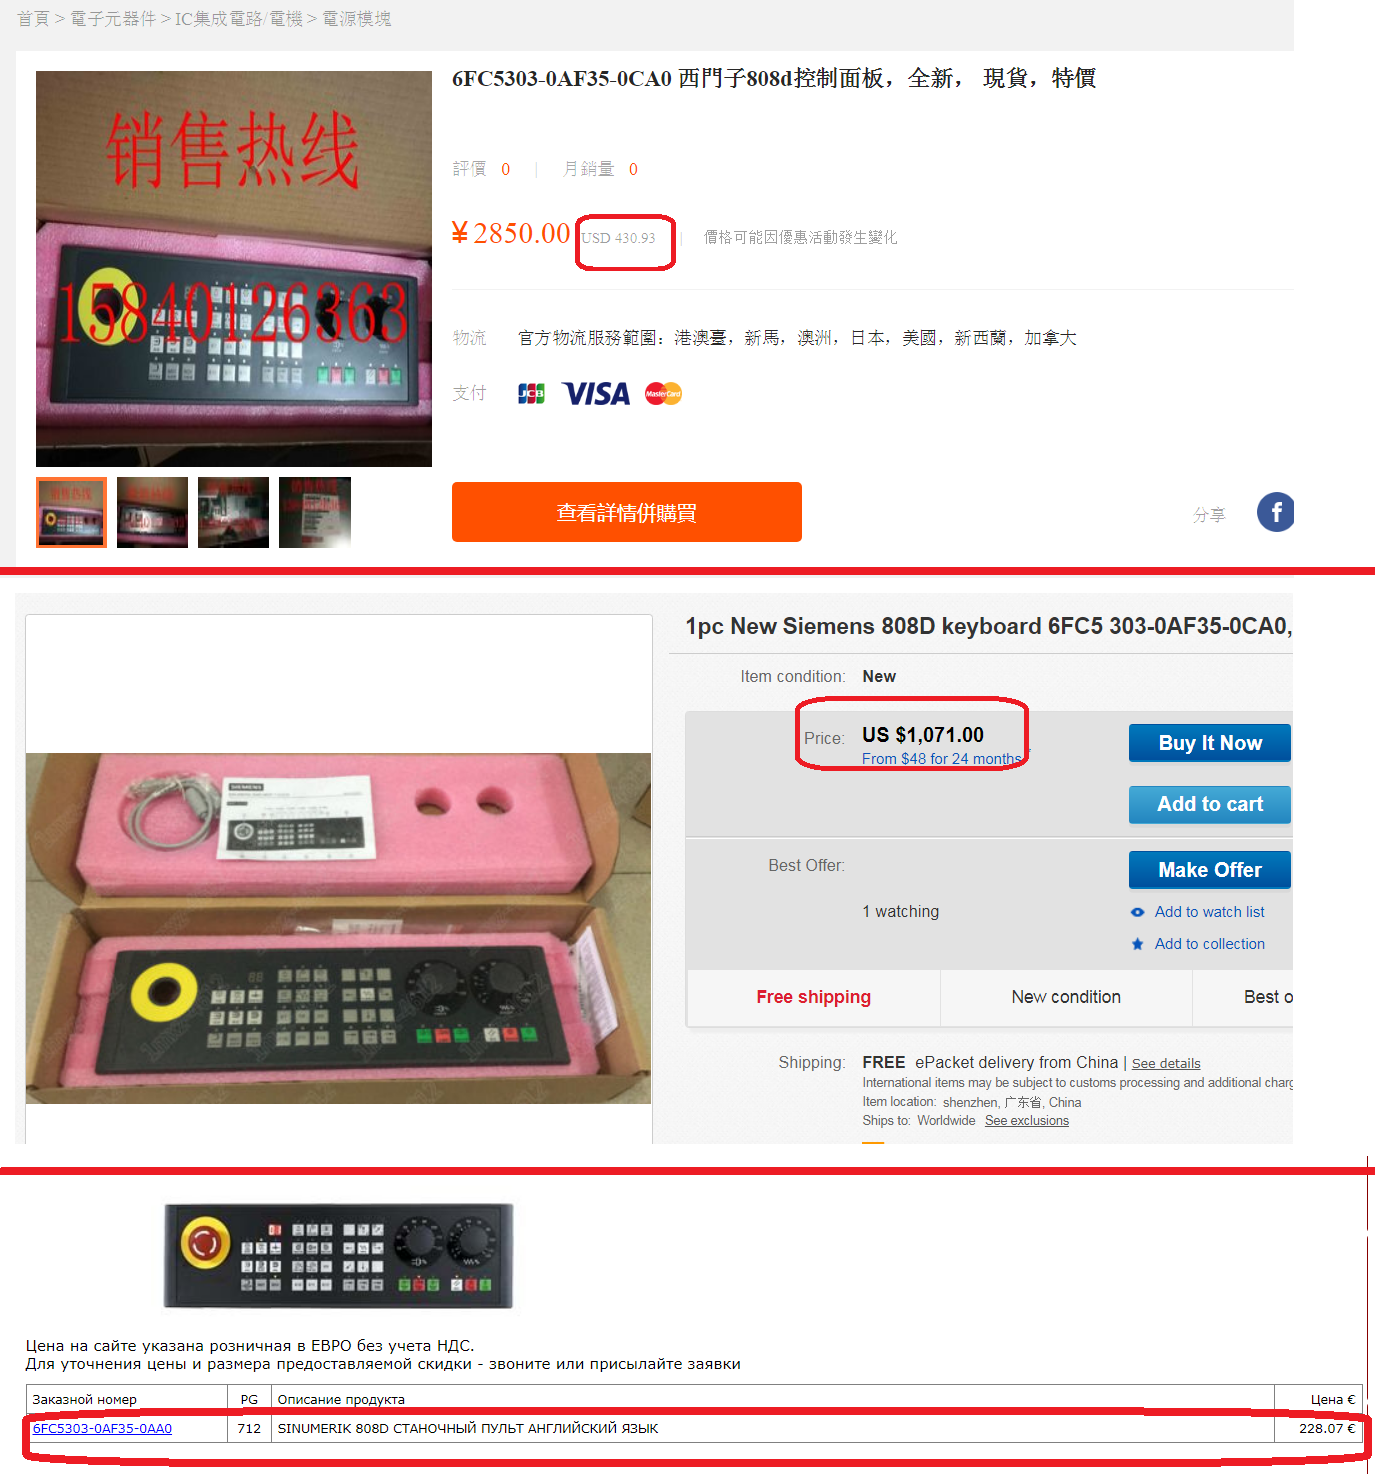The width and height of the screenshot is (1375, 1481).
Task: Select the first product thumbnail
Action: [x=72, y=512]
